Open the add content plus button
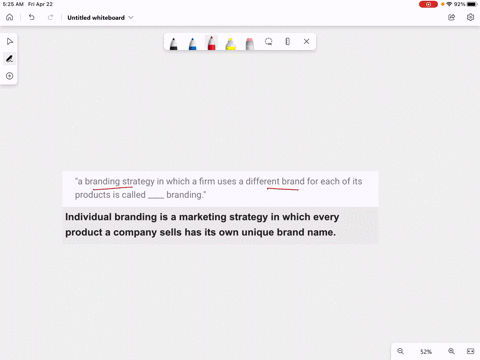 tap(10, 76)
